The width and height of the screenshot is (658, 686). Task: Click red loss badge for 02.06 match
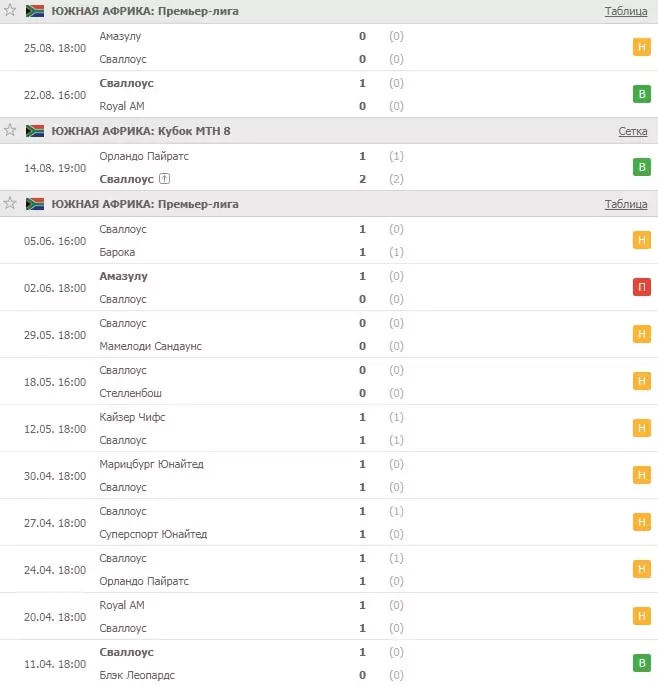[641, 287]
